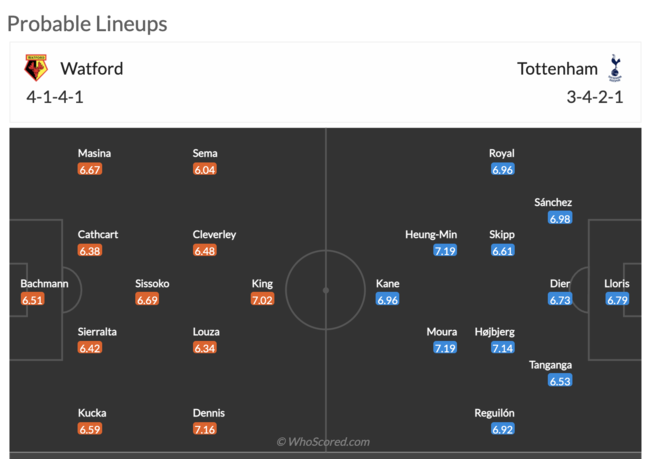Viewport: 650px width, 459px height.
Task: Select Royal player name
Action: click(x=502, y=153)
